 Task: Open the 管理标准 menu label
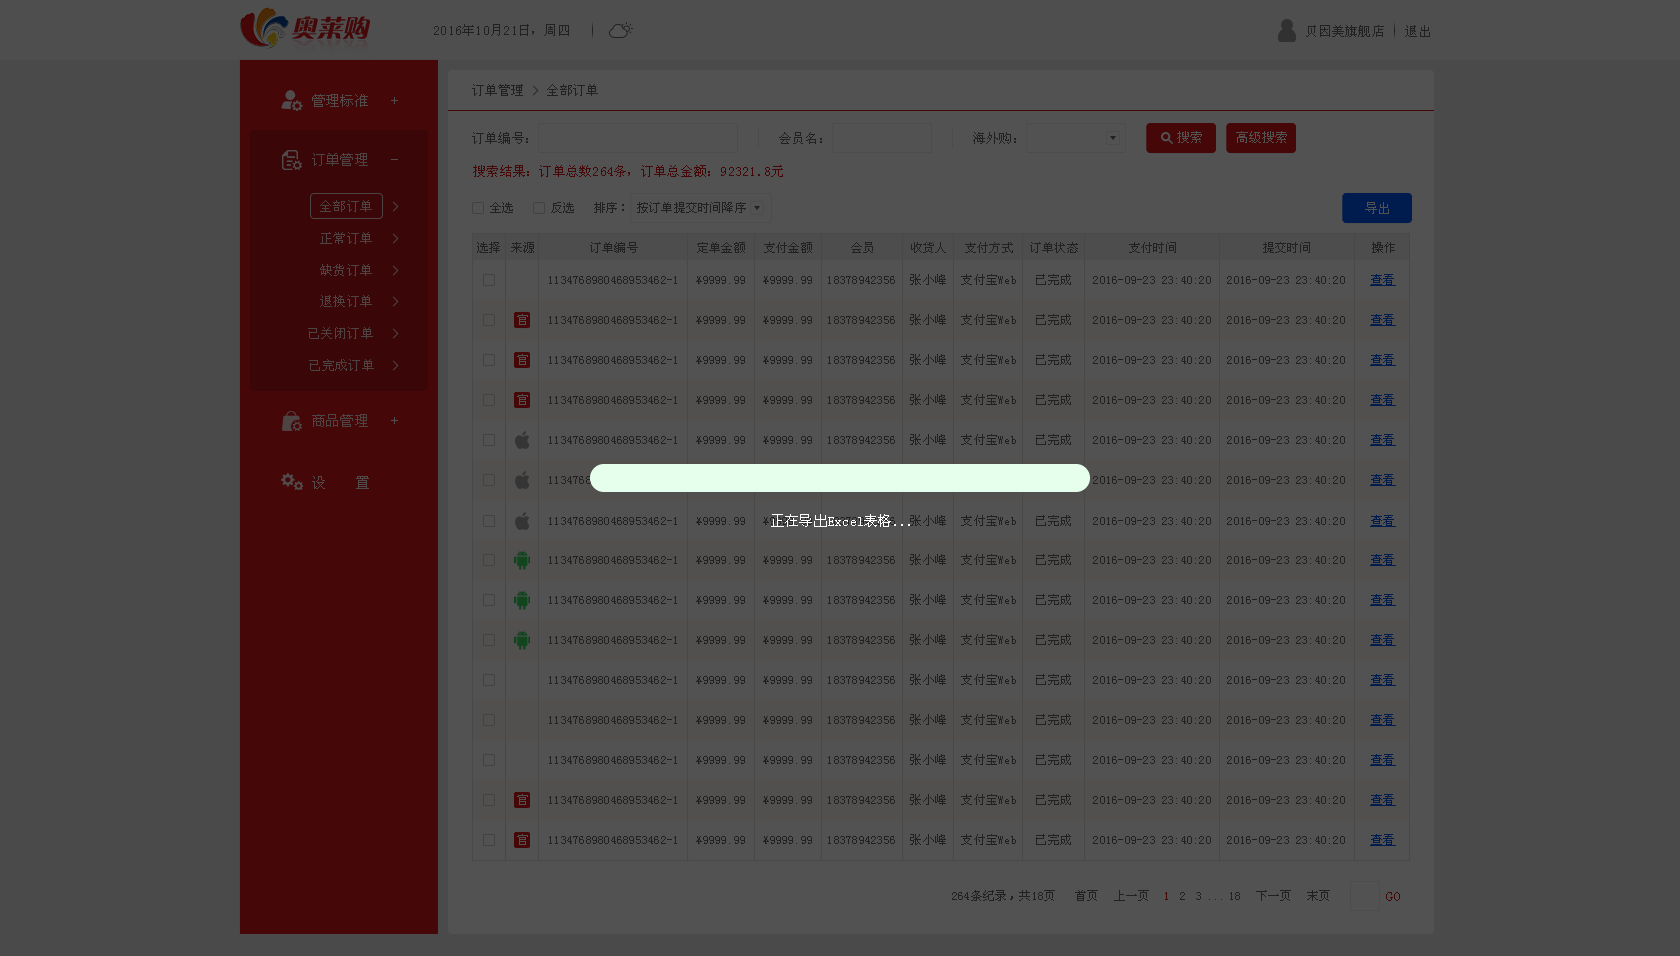(340, 101)
